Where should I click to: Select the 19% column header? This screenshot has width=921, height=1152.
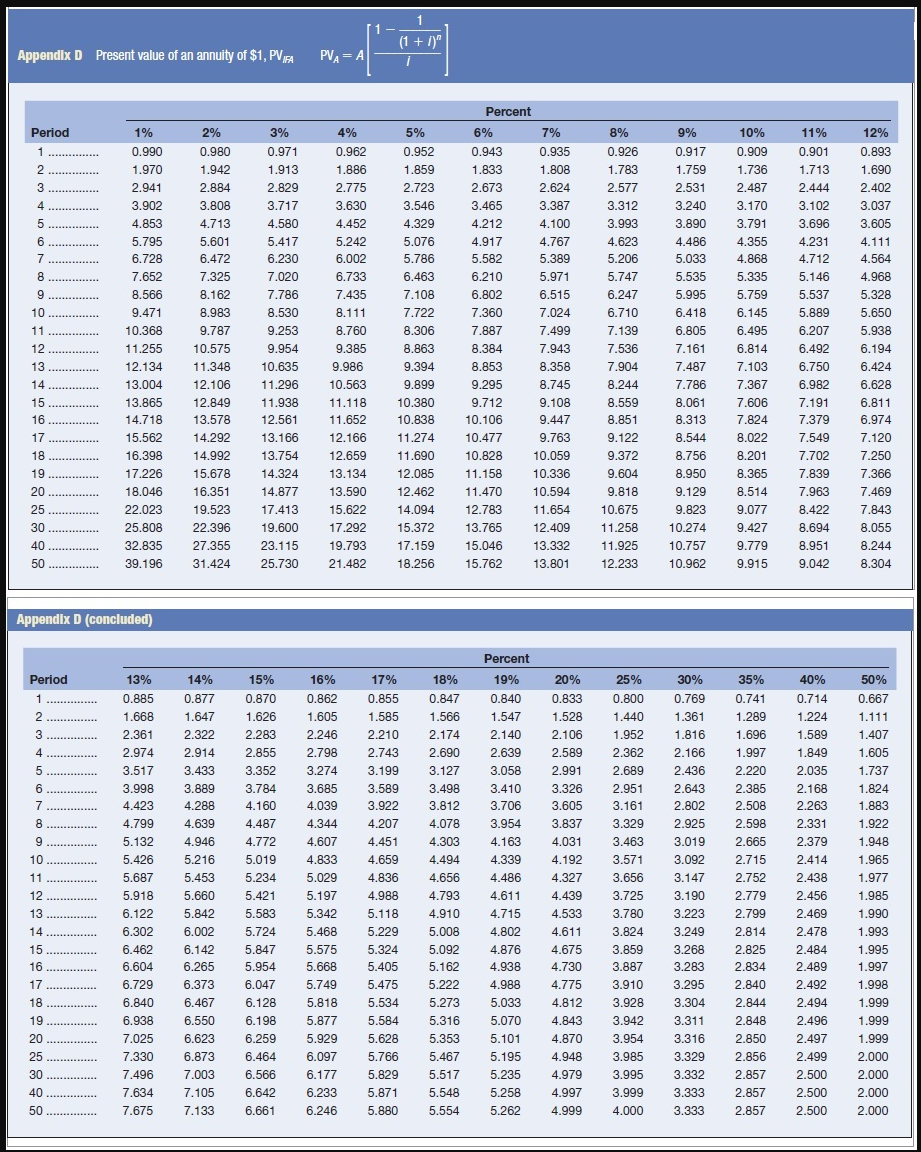tap(506, 680)
